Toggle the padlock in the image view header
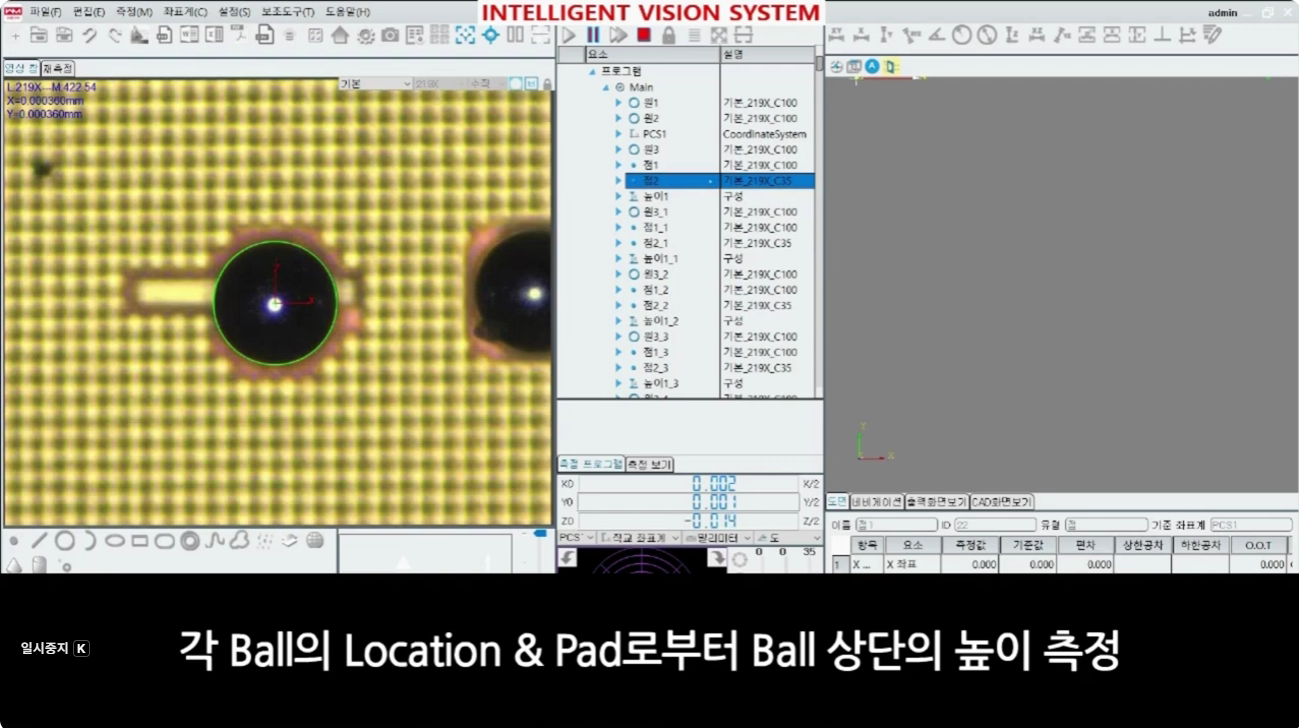This screenshot has width=1299, height=728. [x=547, y=84]
